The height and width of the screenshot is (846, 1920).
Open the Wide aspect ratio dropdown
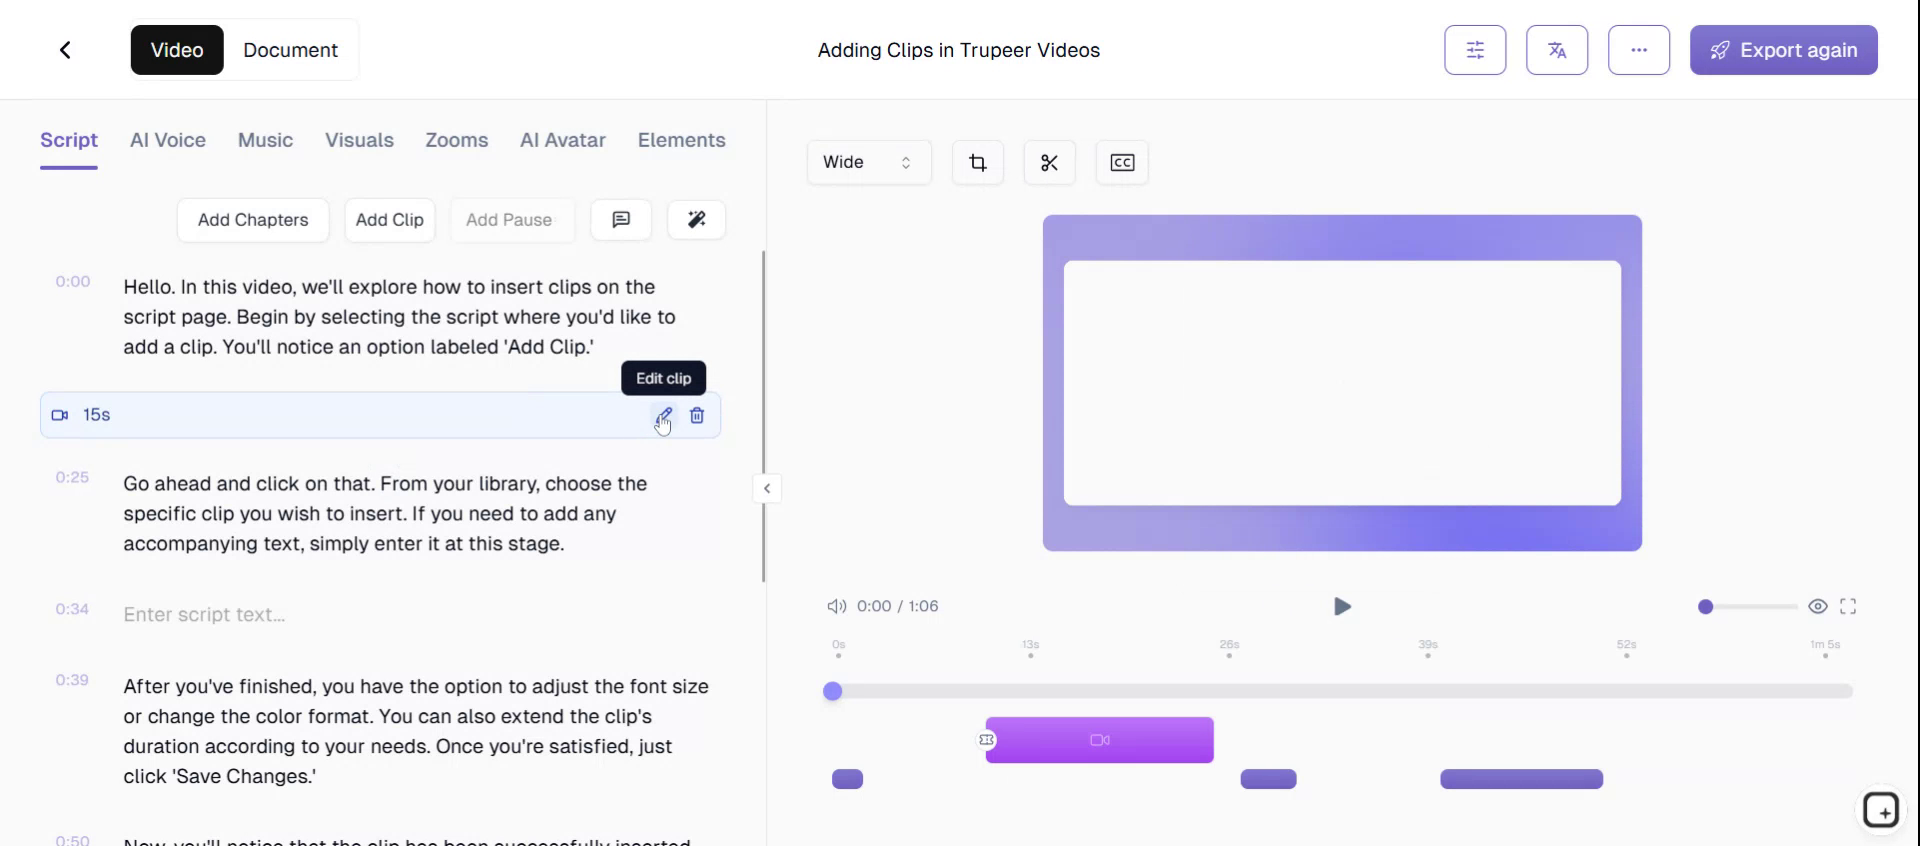coord(868,163)
